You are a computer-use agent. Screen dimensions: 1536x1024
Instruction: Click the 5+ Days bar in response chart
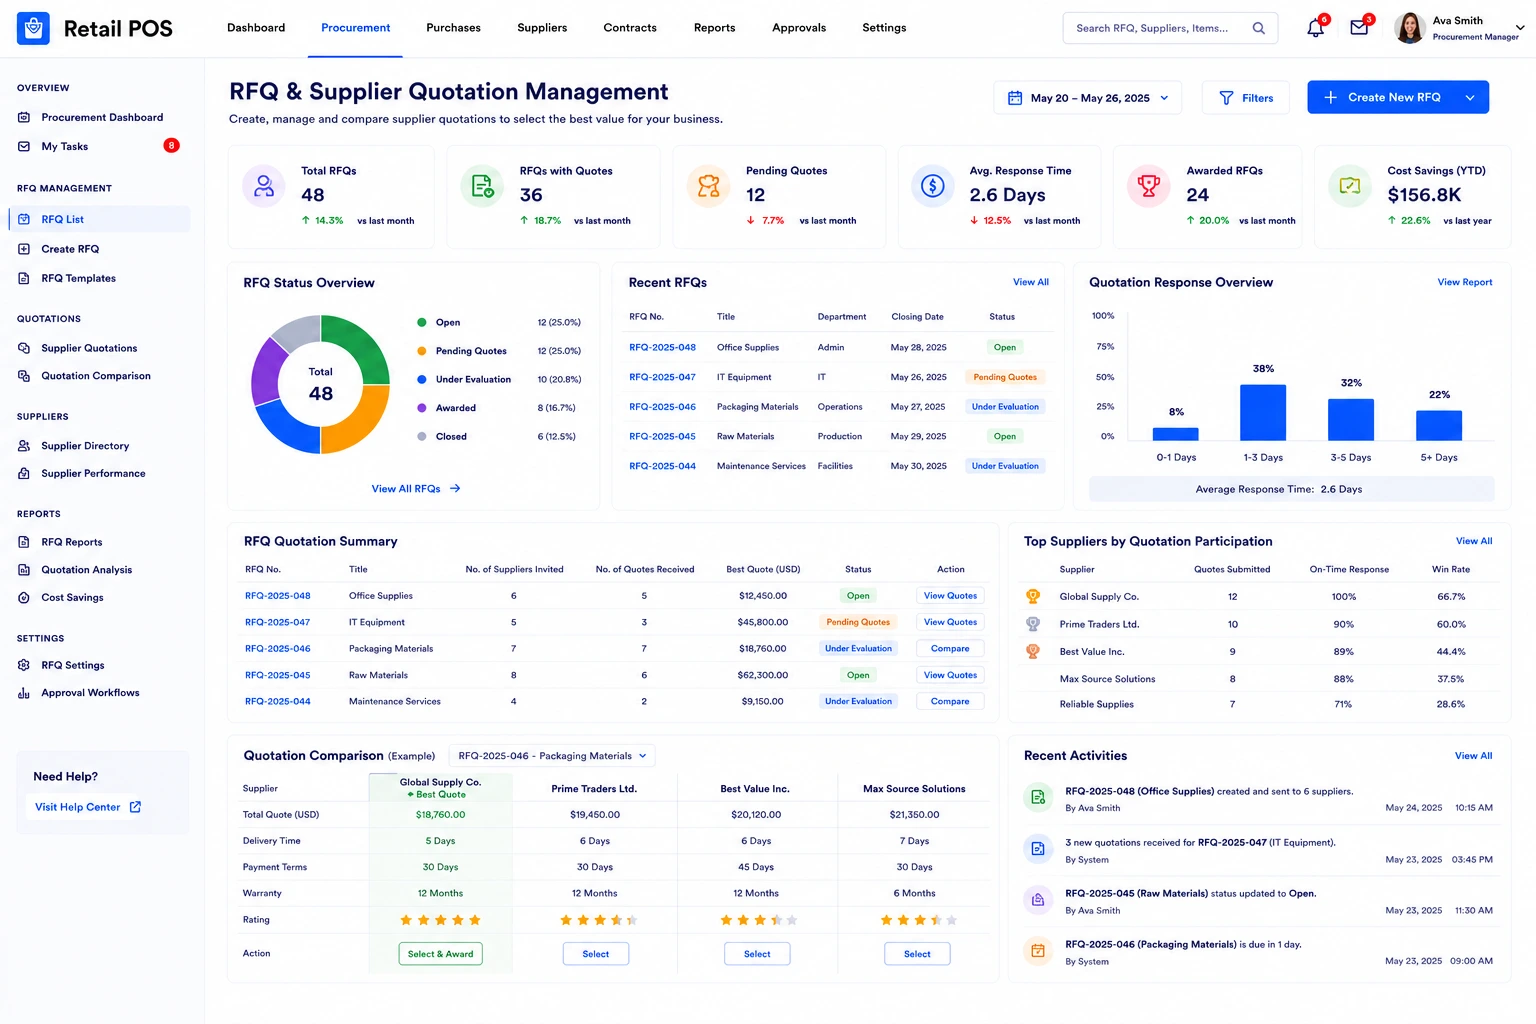1439,425
